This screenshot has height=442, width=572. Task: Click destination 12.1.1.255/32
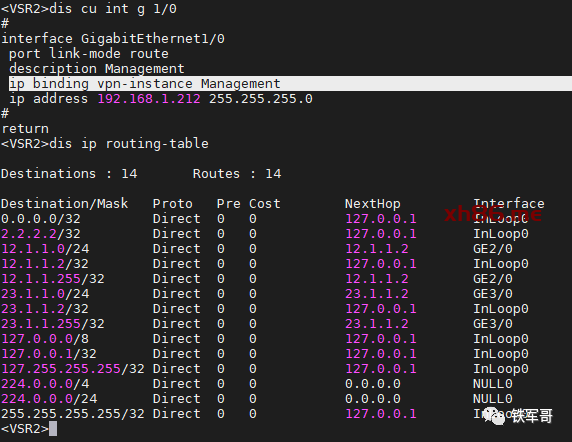click(x=53, y=279)
